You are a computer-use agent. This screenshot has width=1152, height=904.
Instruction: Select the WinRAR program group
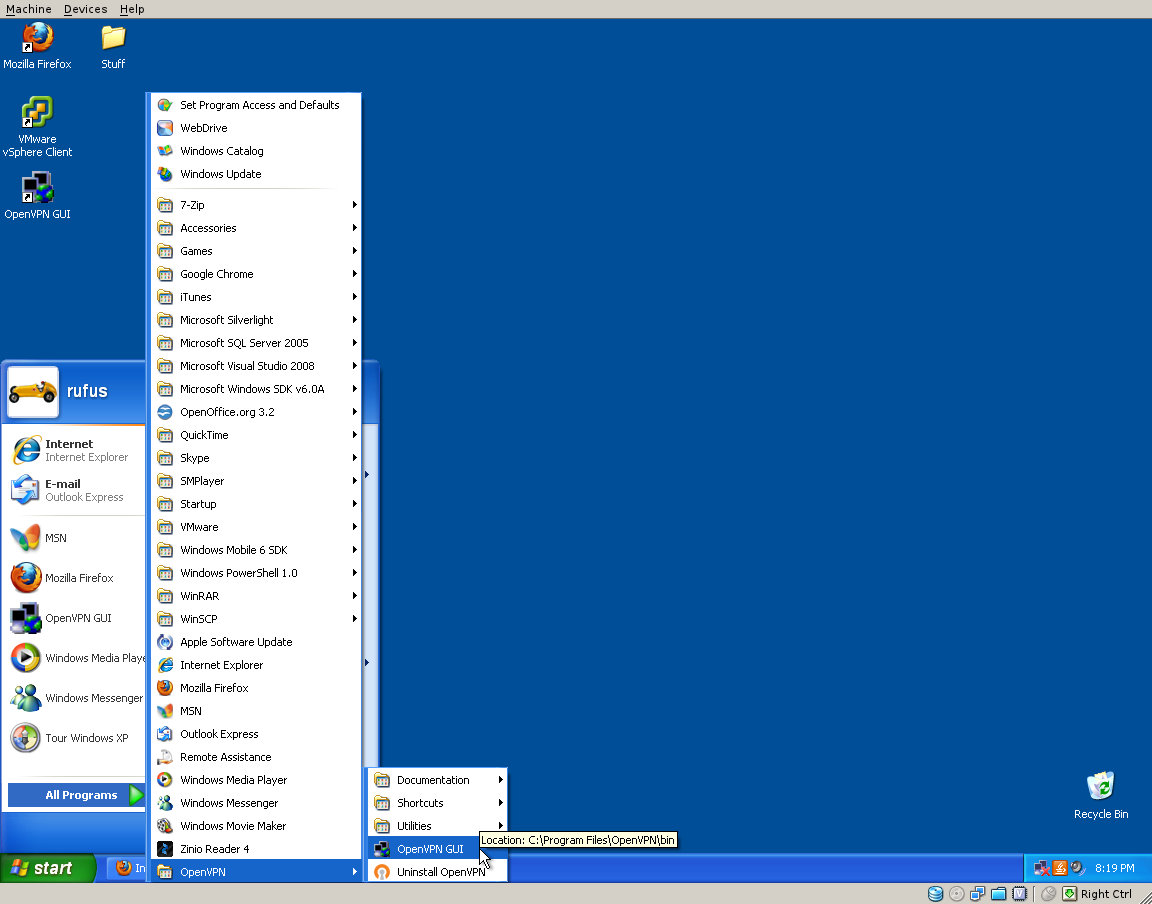pos(256,596)
